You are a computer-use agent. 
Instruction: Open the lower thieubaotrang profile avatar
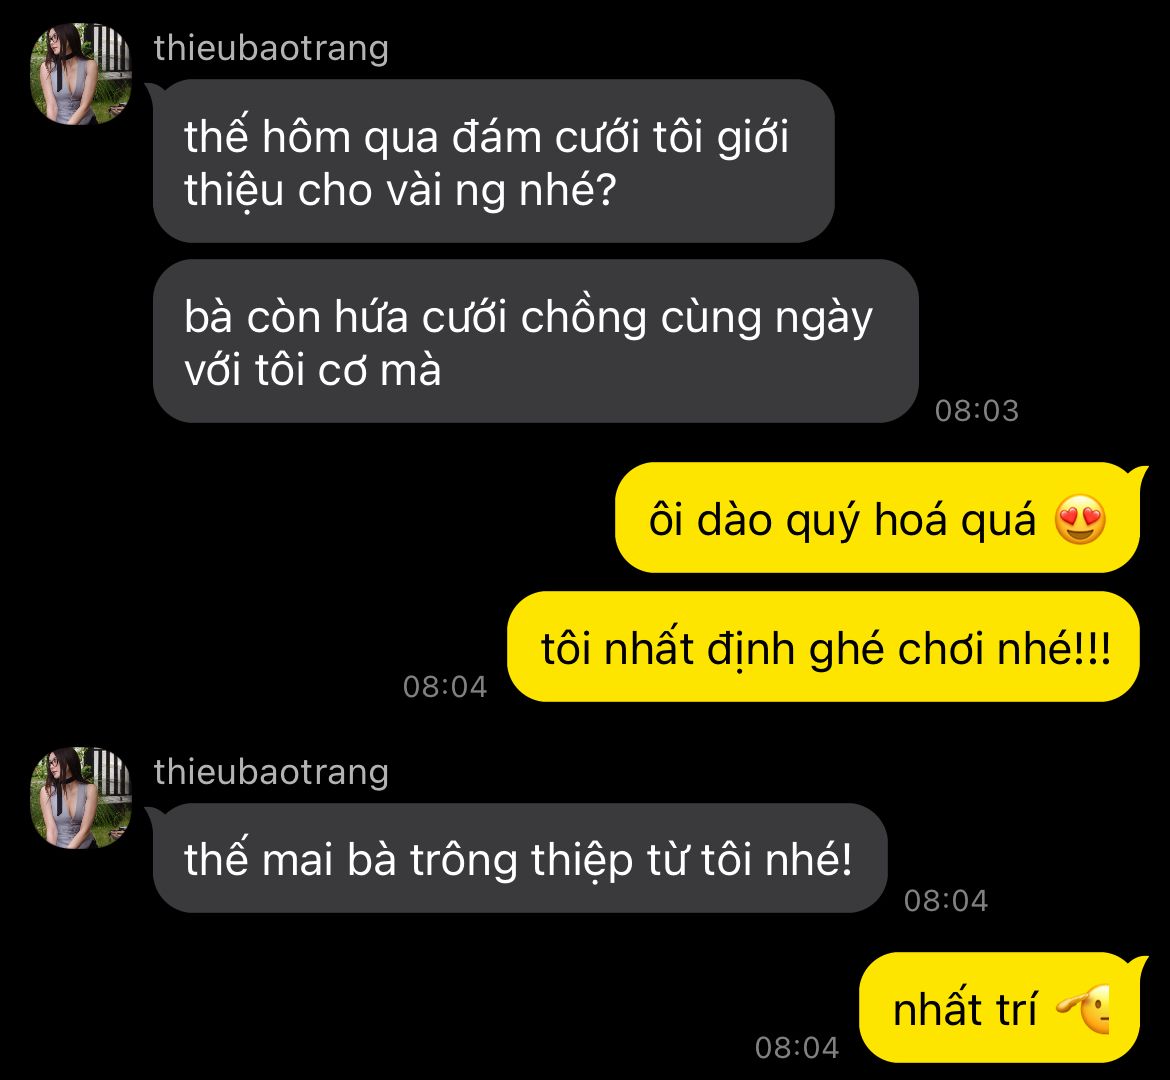[x=81, y=798]
